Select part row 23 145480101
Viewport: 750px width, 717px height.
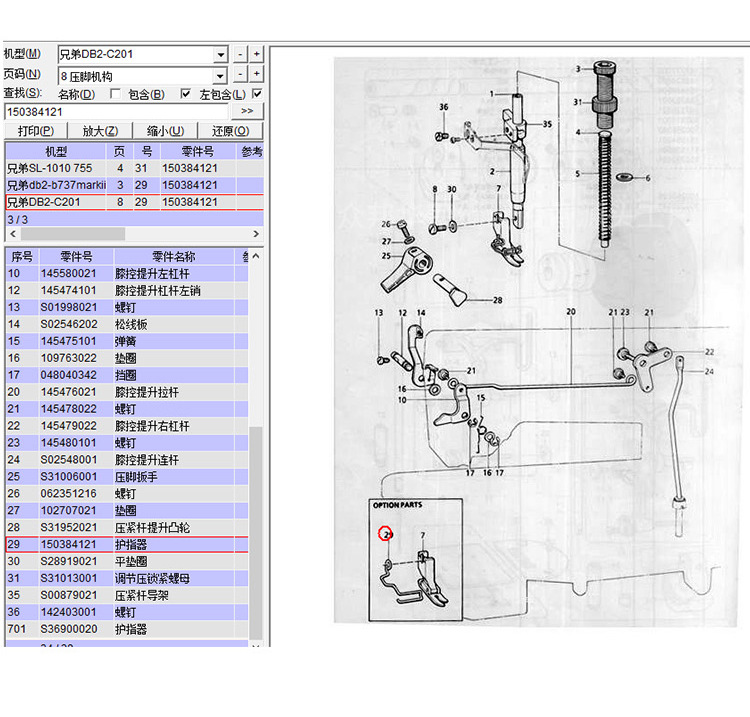point(127,443)
